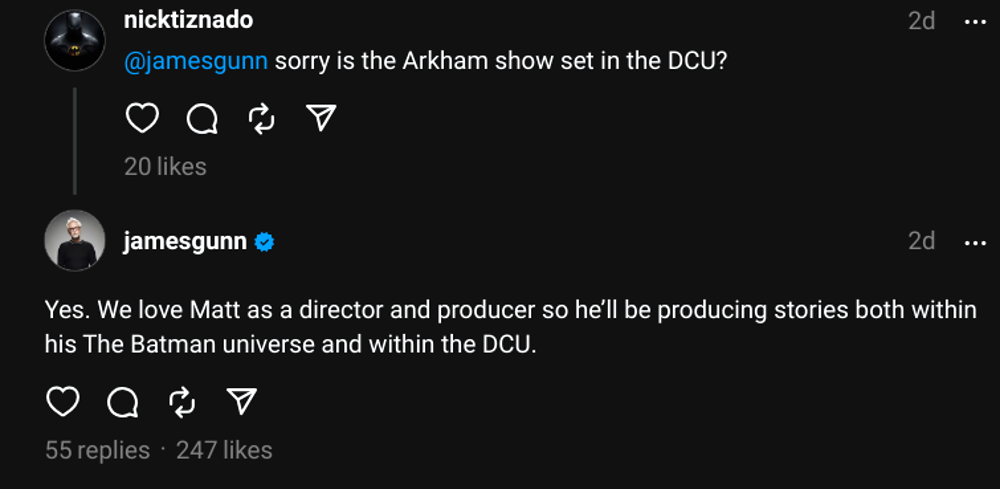Reply to nicktiznado's post via comment bubble

202,119
